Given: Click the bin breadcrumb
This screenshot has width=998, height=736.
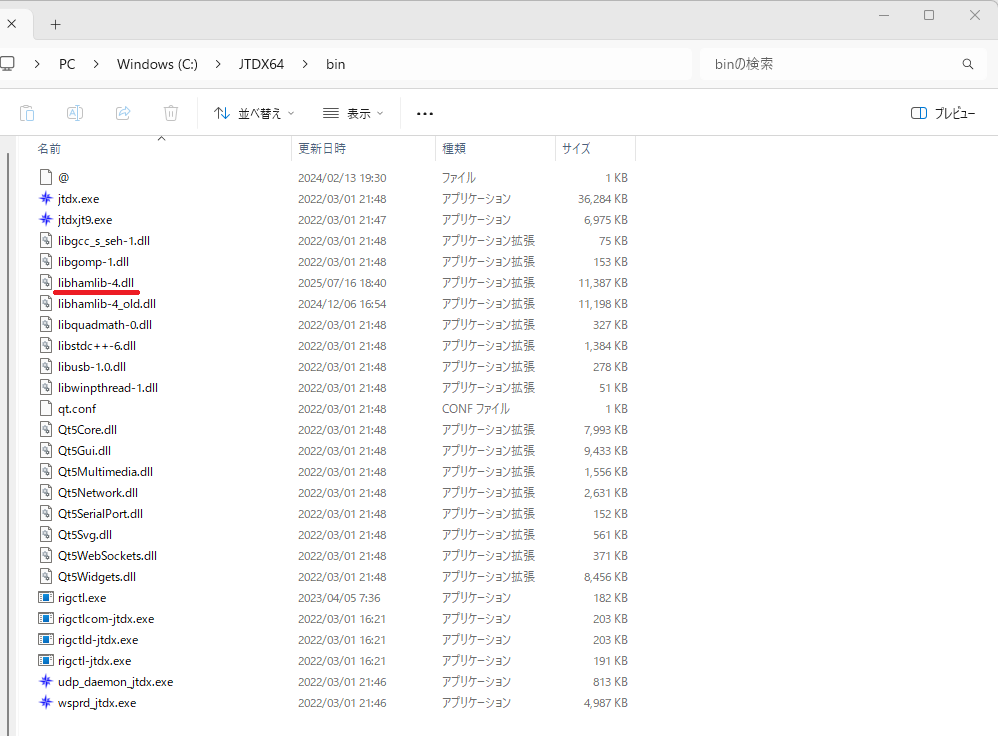Looking at the screenshot, I should pyautogui.click(x=335, y=64).
